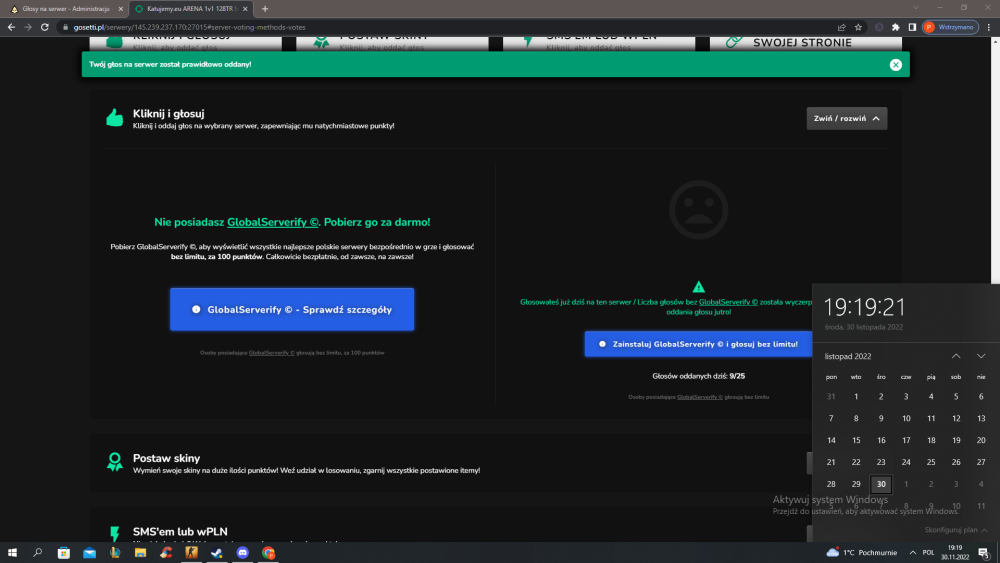Open CCleaner from taskbar

click(166, 552)
